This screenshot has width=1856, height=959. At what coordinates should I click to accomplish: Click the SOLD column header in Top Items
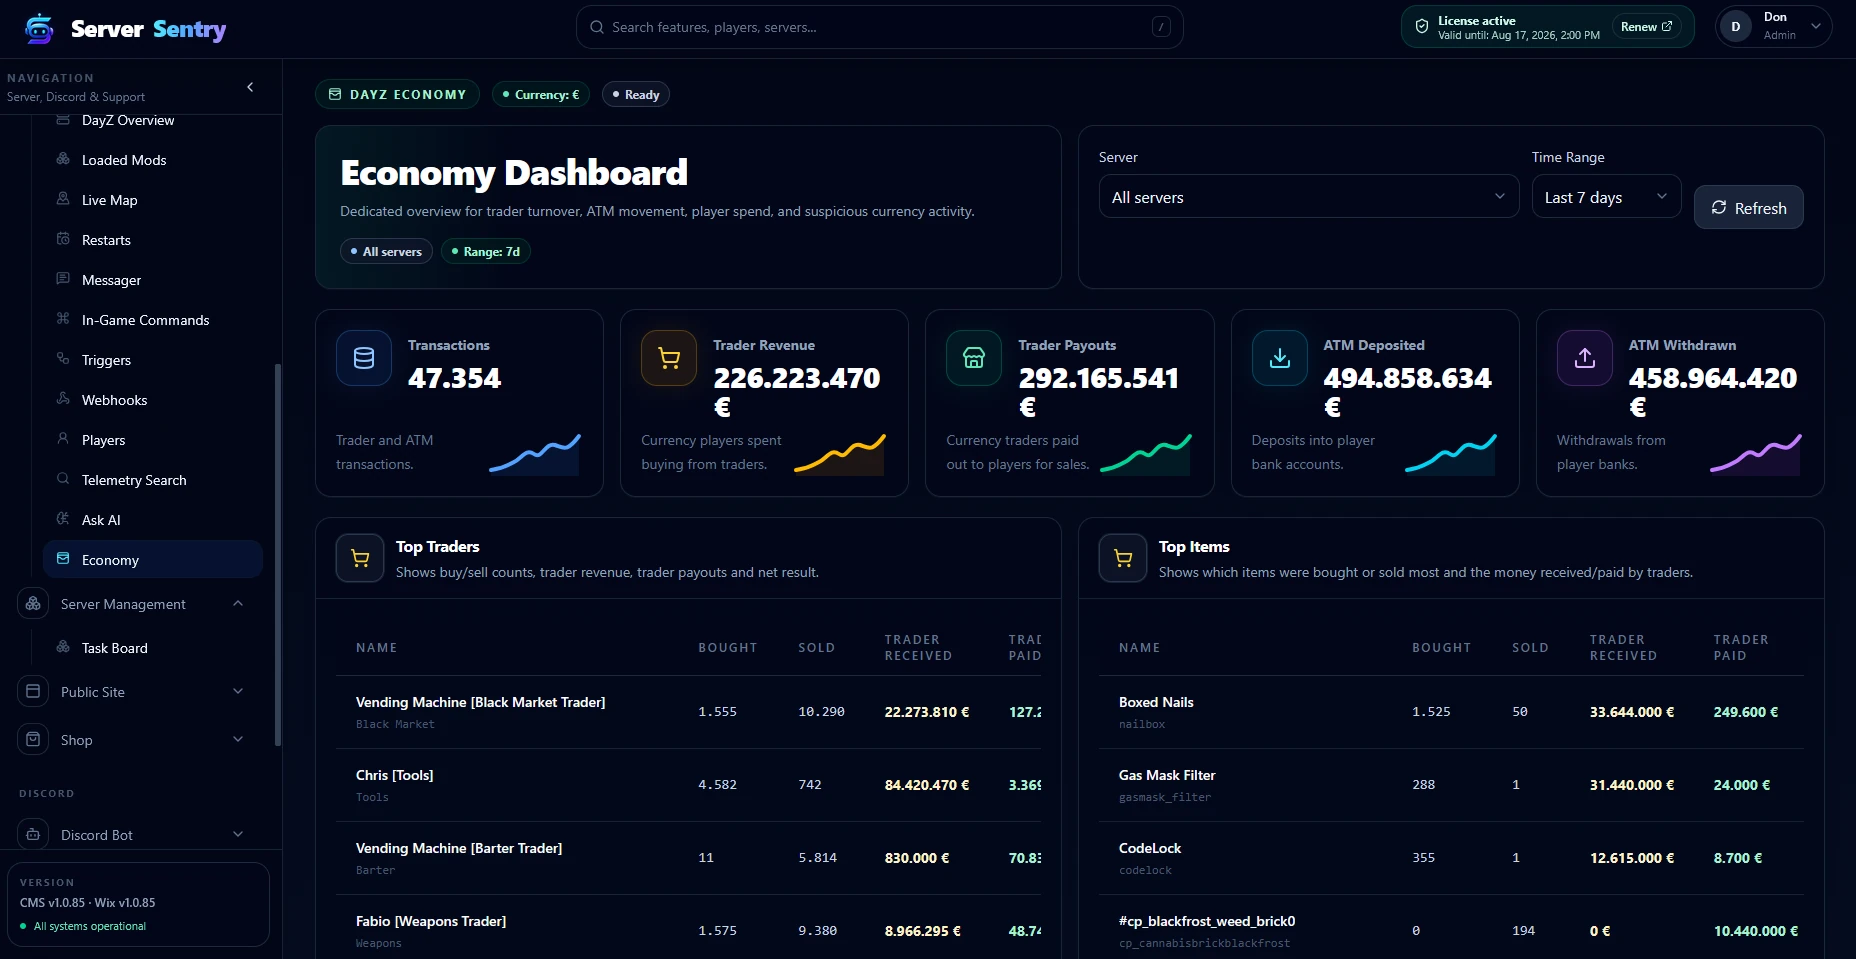pyautogui.click(x=1530, y=648)
